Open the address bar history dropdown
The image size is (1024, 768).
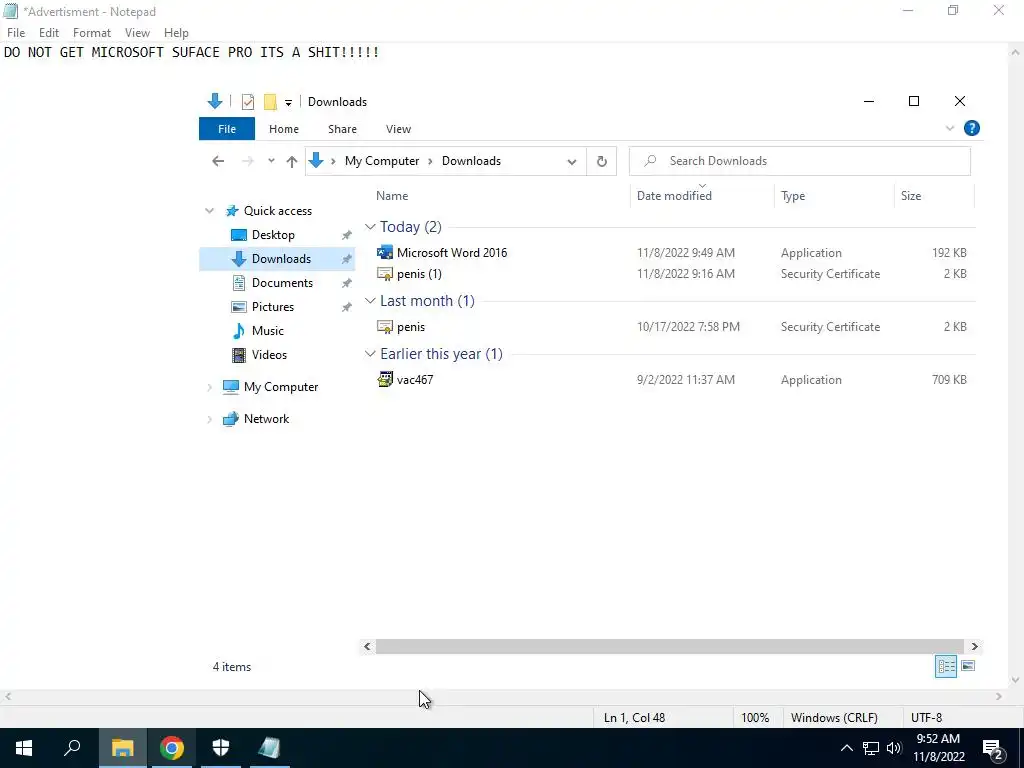coord(571,162)
